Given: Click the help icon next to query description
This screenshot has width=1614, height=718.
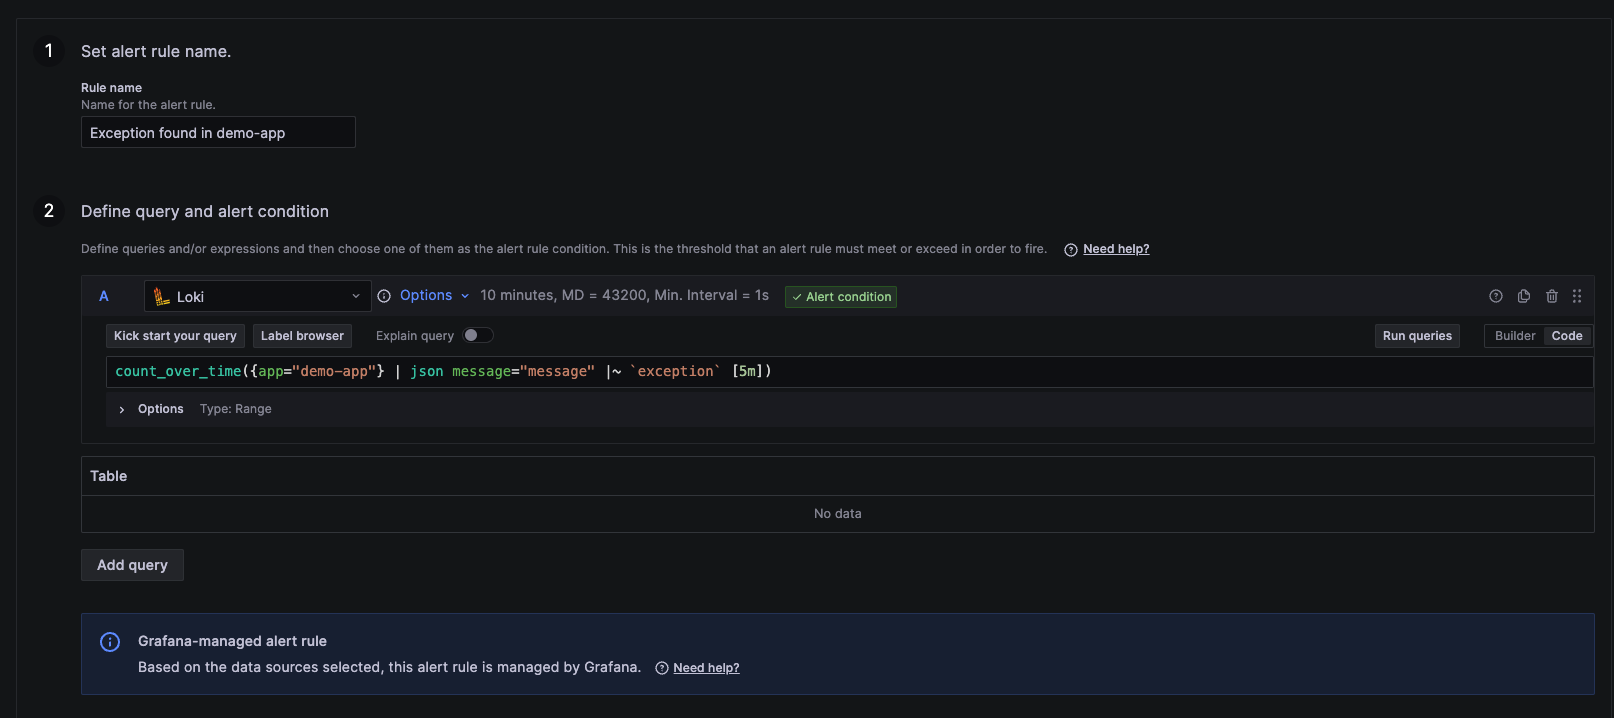Looking at the screenshot, I should point(1071,250).
